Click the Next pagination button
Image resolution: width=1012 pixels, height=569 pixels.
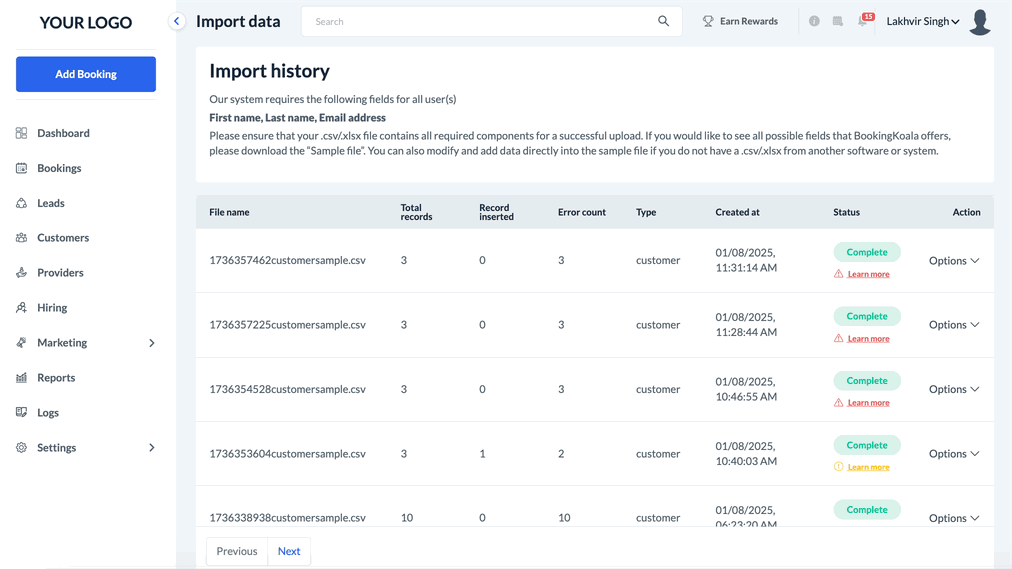[x=289, y=551]
